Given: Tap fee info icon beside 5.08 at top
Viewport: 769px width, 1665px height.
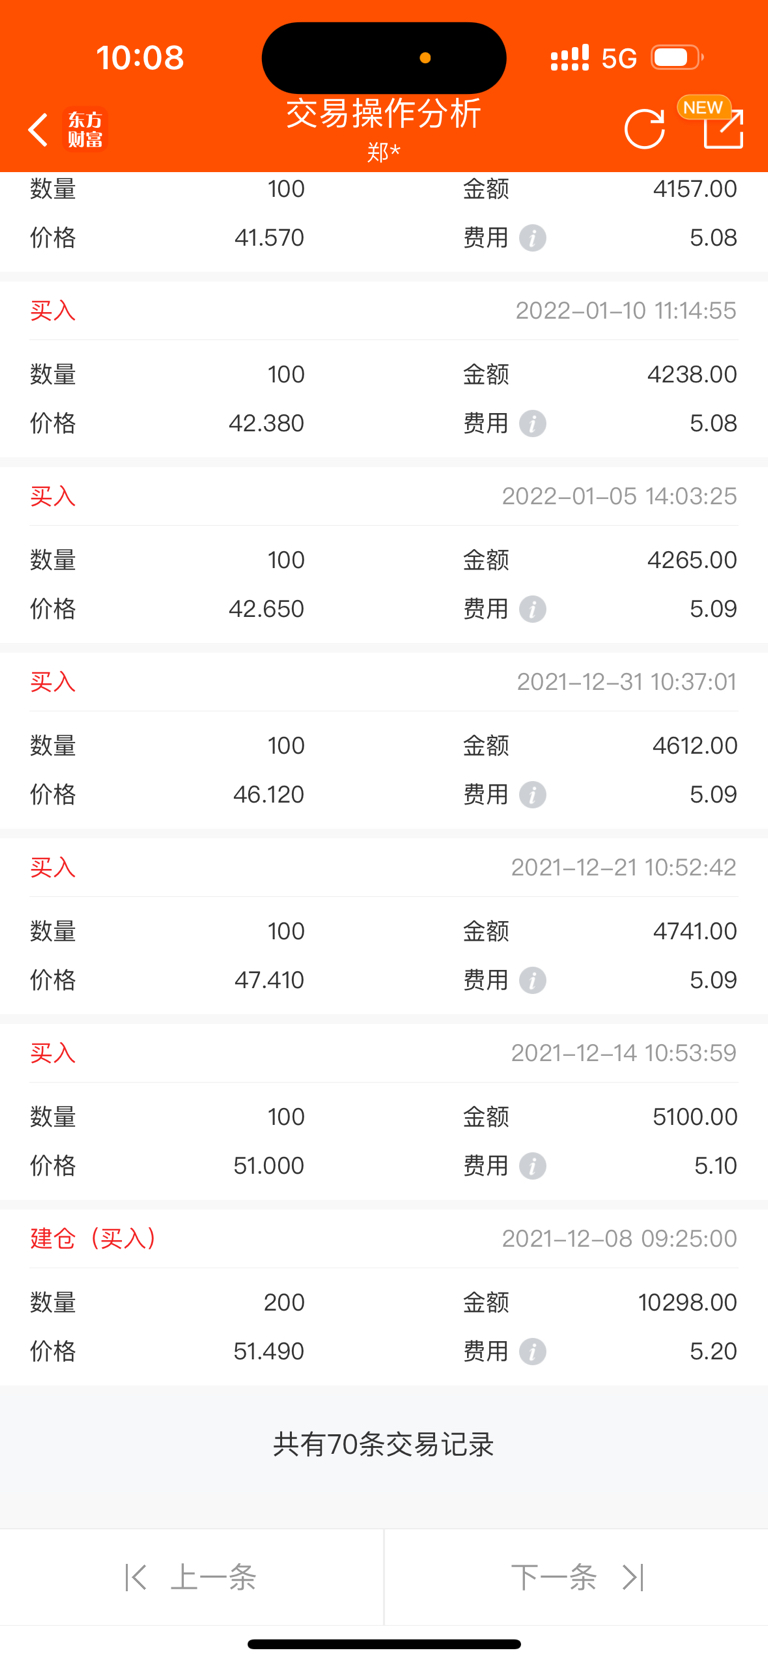Looking at the screenshot, I should point(533,238).
